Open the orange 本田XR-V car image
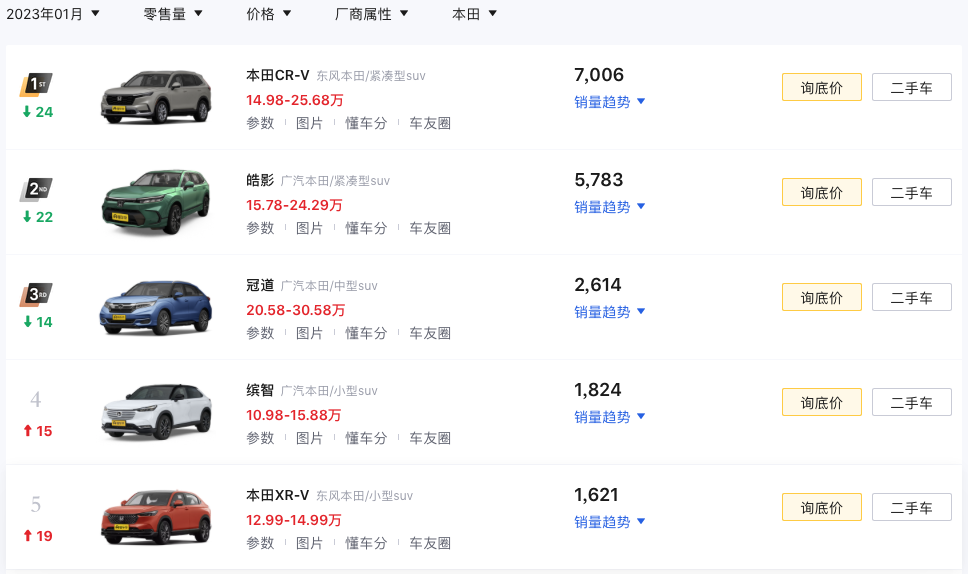968x574 pixels. pyautogui.click(x=156, y=517)
